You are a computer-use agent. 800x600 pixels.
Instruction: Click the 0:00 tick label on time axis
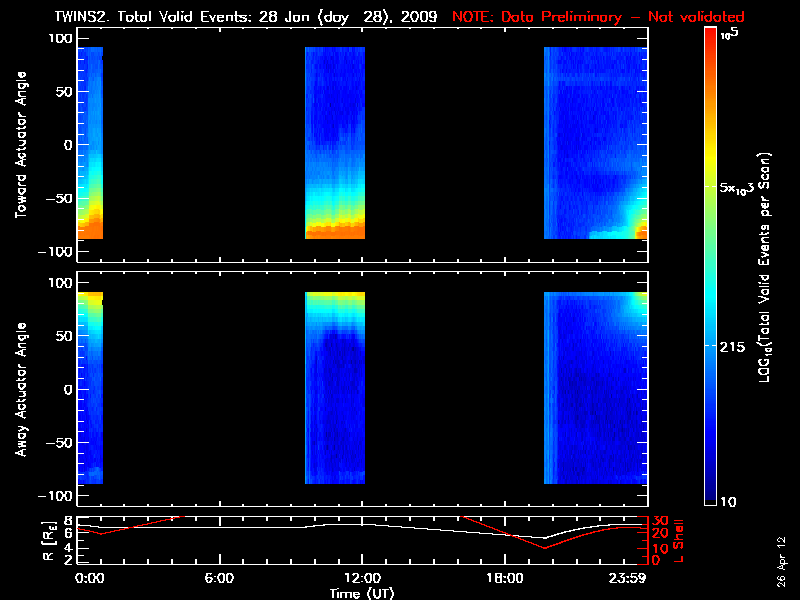(89, 578)
